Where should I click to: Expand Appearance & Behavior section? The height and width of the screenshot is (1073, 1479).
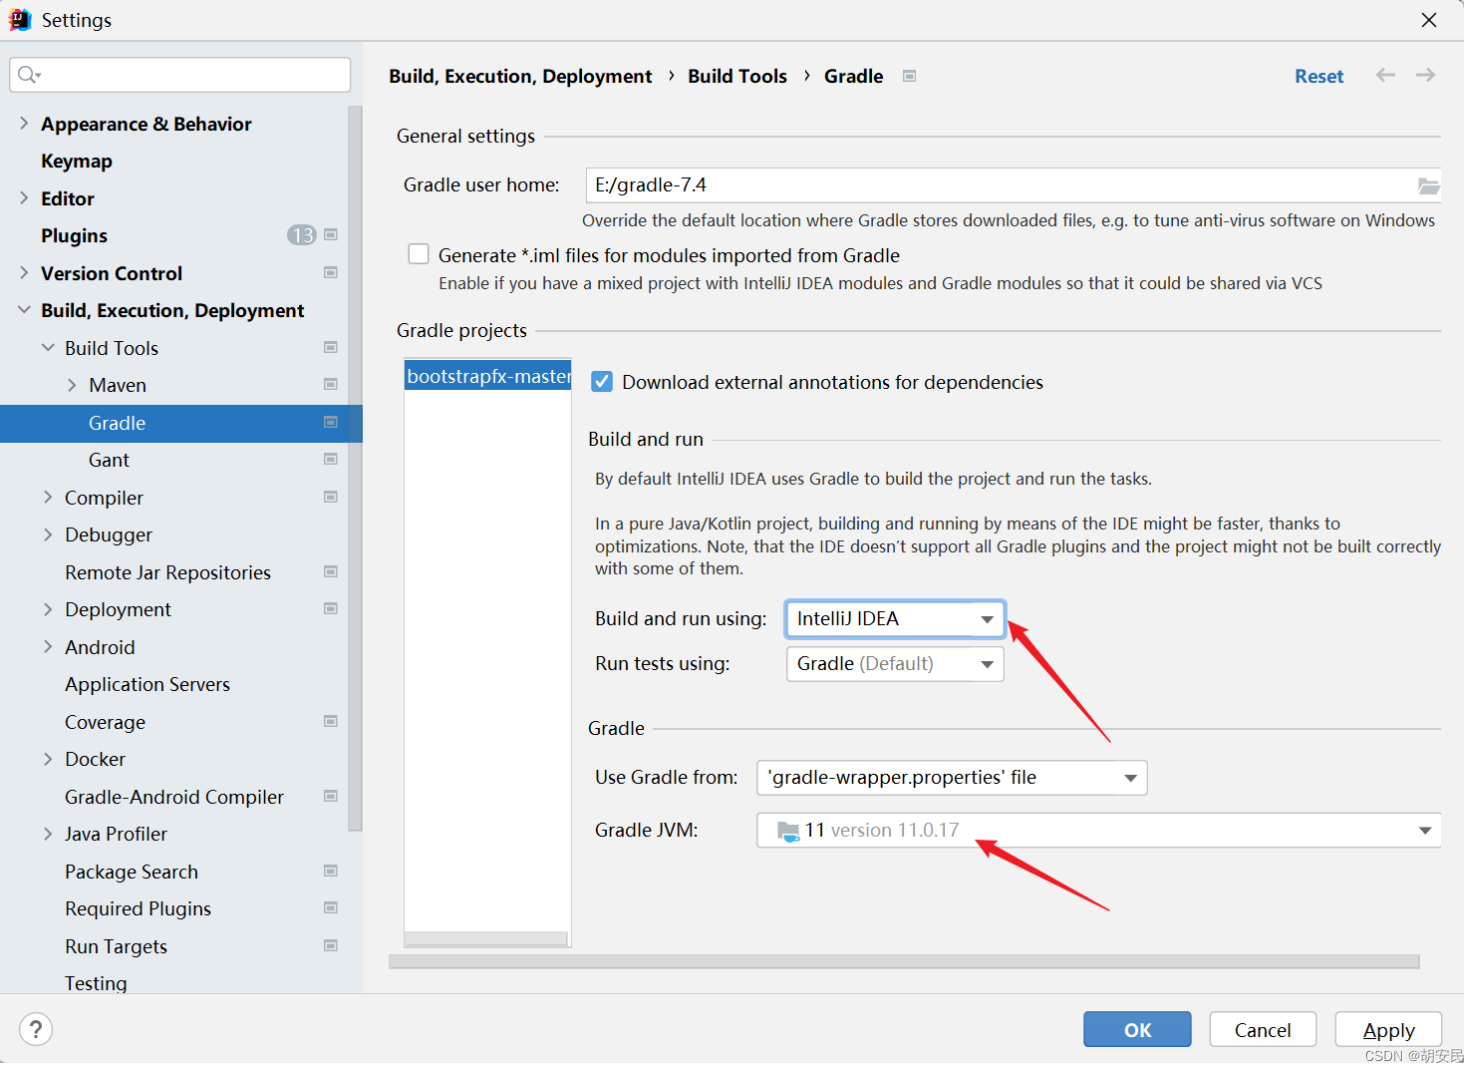click(24, 124)
